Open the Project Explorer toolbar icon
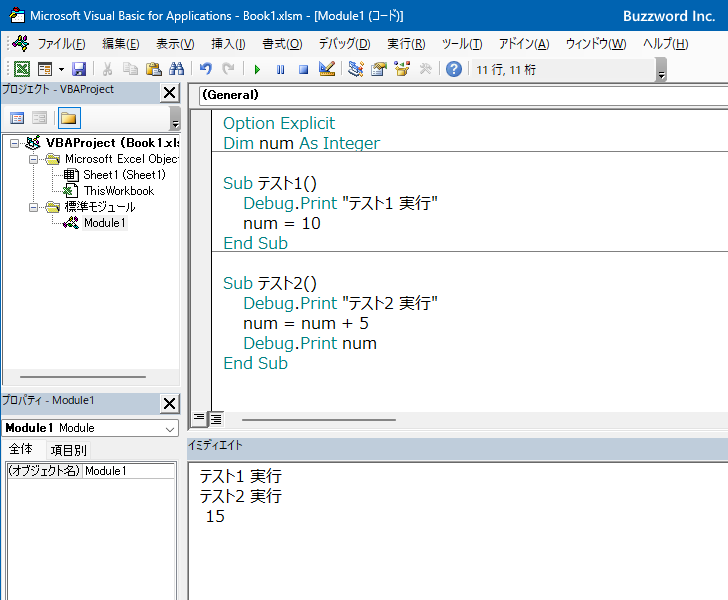Viewport: 728px width, 600px height. click(356, 69)
